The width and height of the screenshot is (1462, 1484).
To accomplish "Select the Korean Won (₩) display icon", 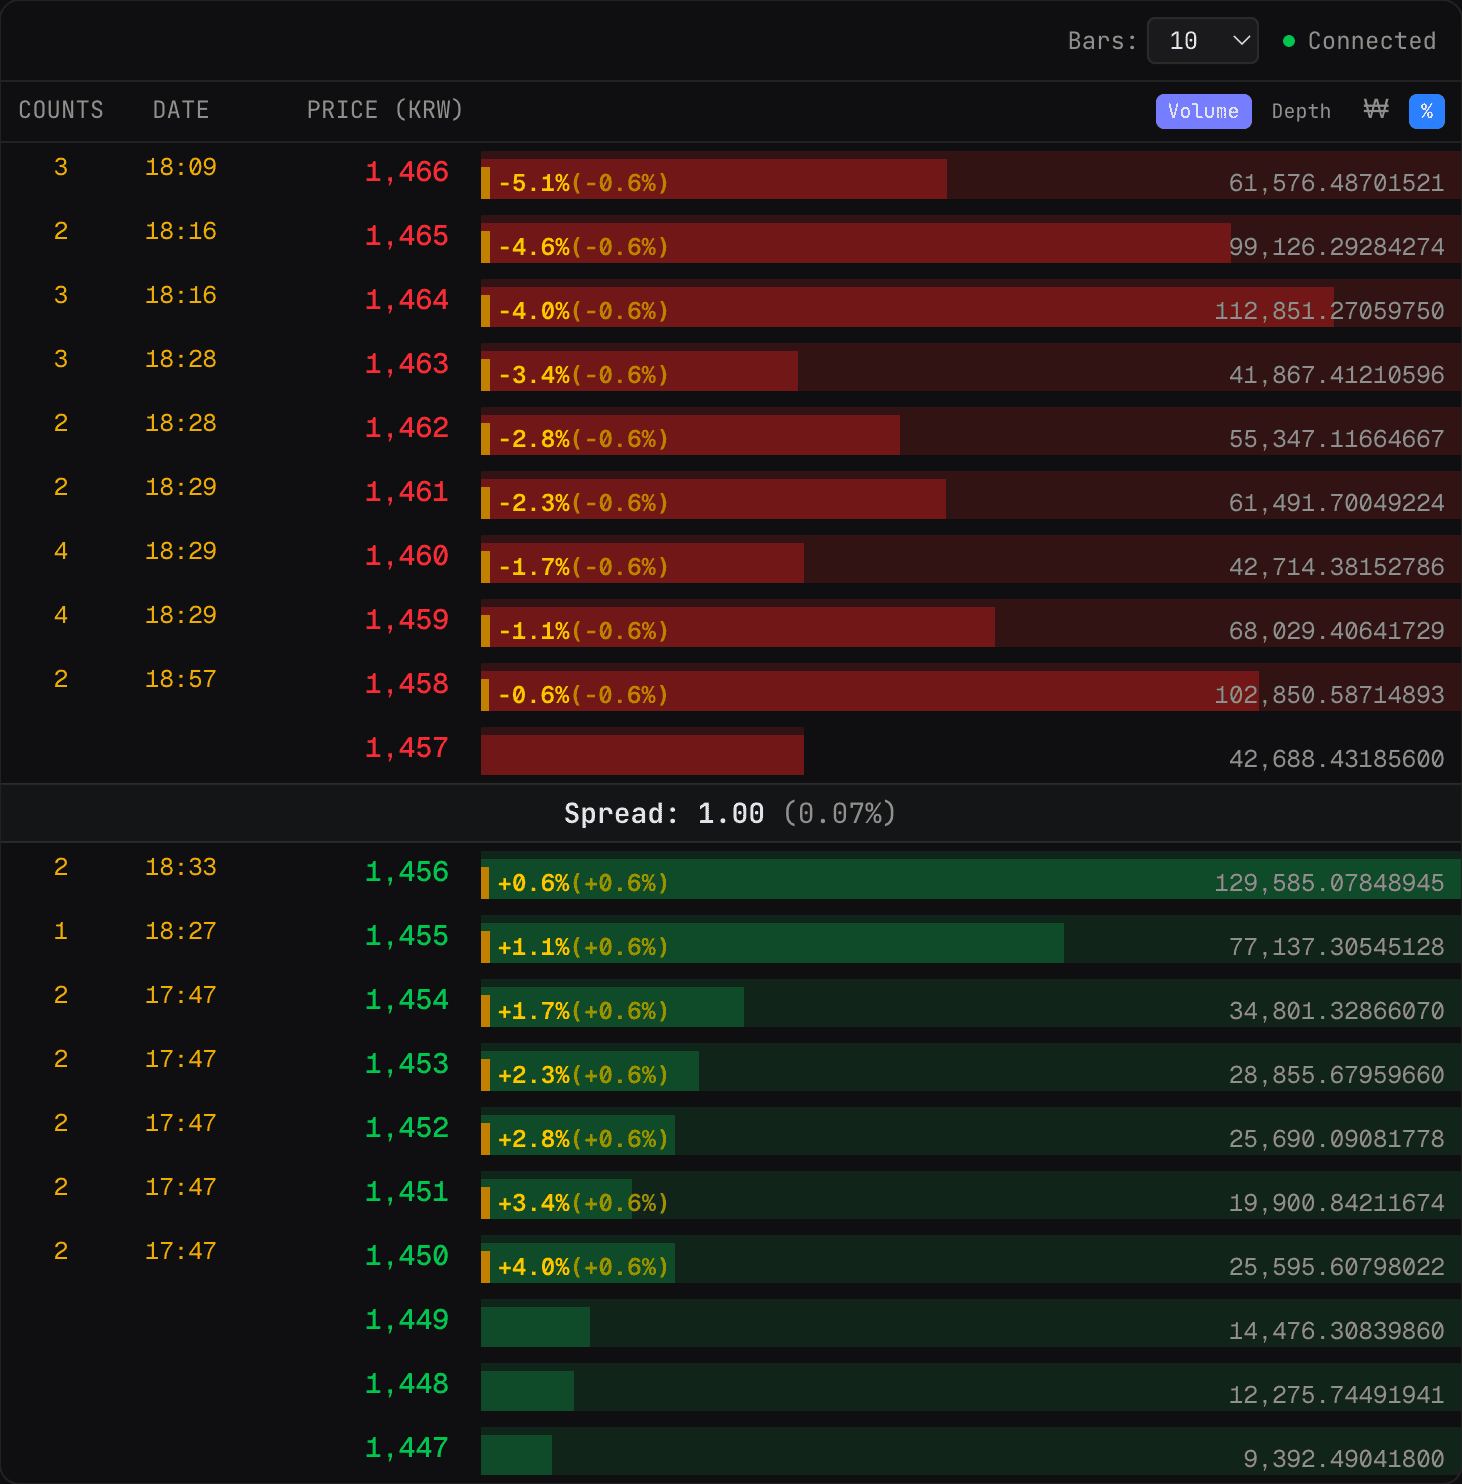I will coord(1376,111).
